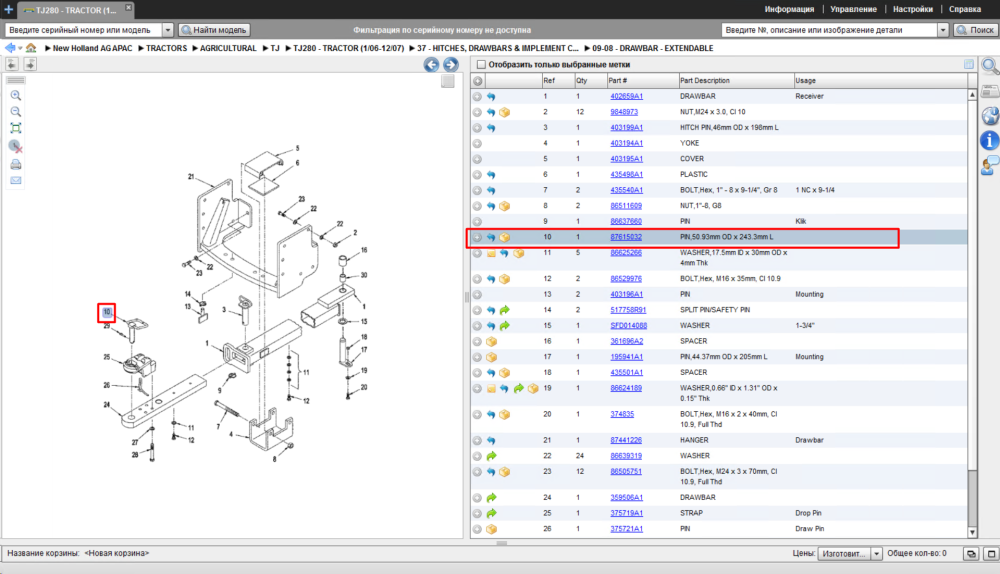Fit diagram to window icon
Viewport: 1000px width, 574px height.
(x=16, y=128)
